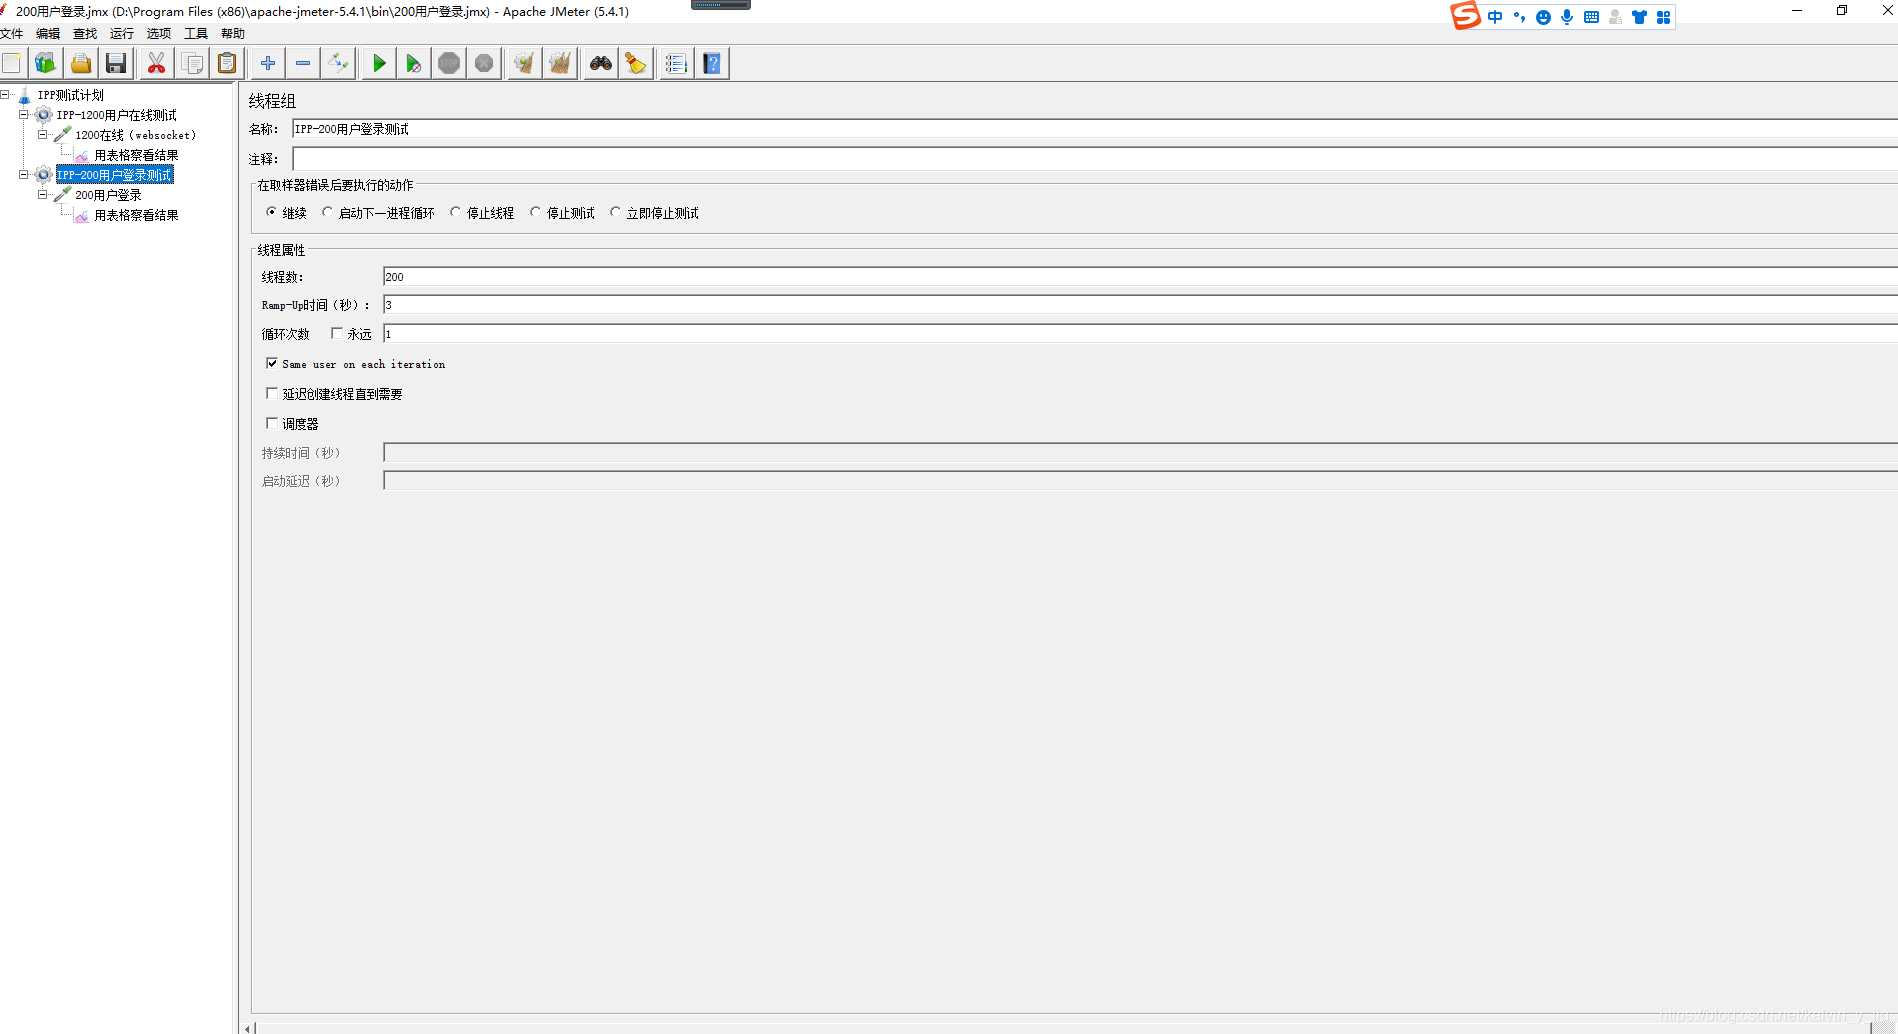The height and width of the screenshot is (1034, 1898).
Task: Open the function helper list icon
Action: [x=676, y=63]
